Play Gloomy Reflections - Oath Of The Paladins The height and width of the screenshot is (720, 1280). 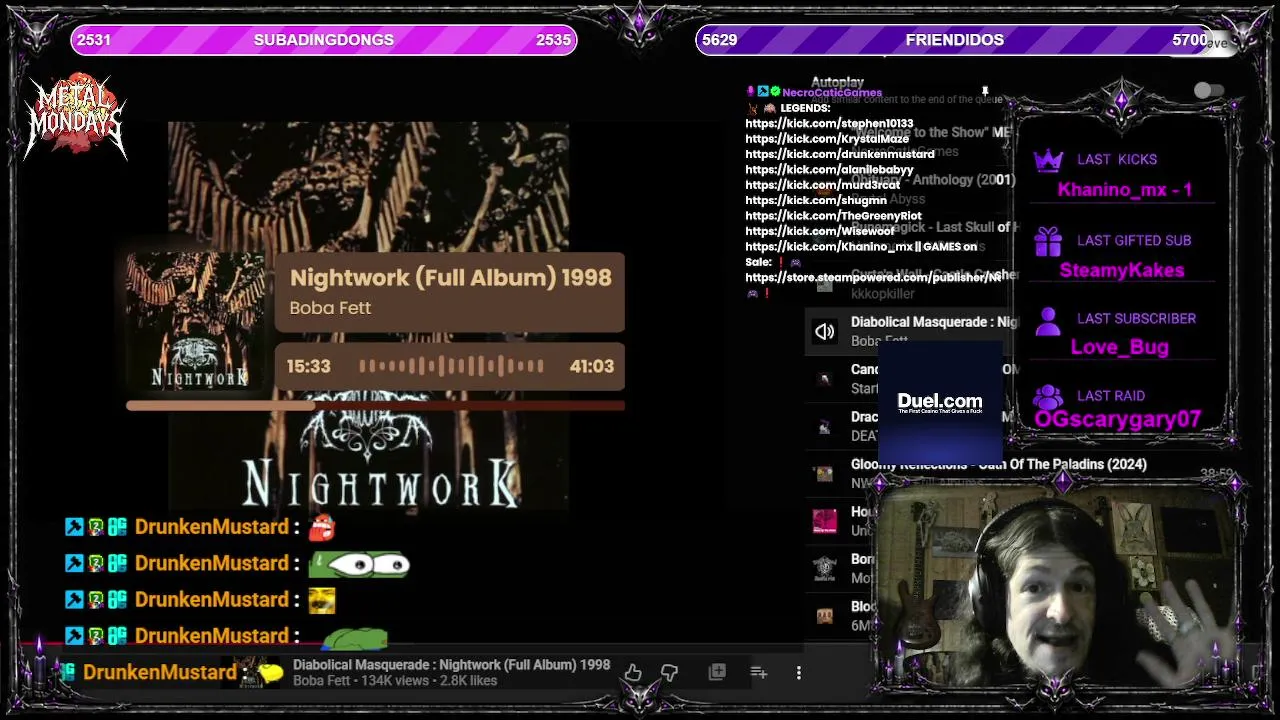(x=999, y=464)
